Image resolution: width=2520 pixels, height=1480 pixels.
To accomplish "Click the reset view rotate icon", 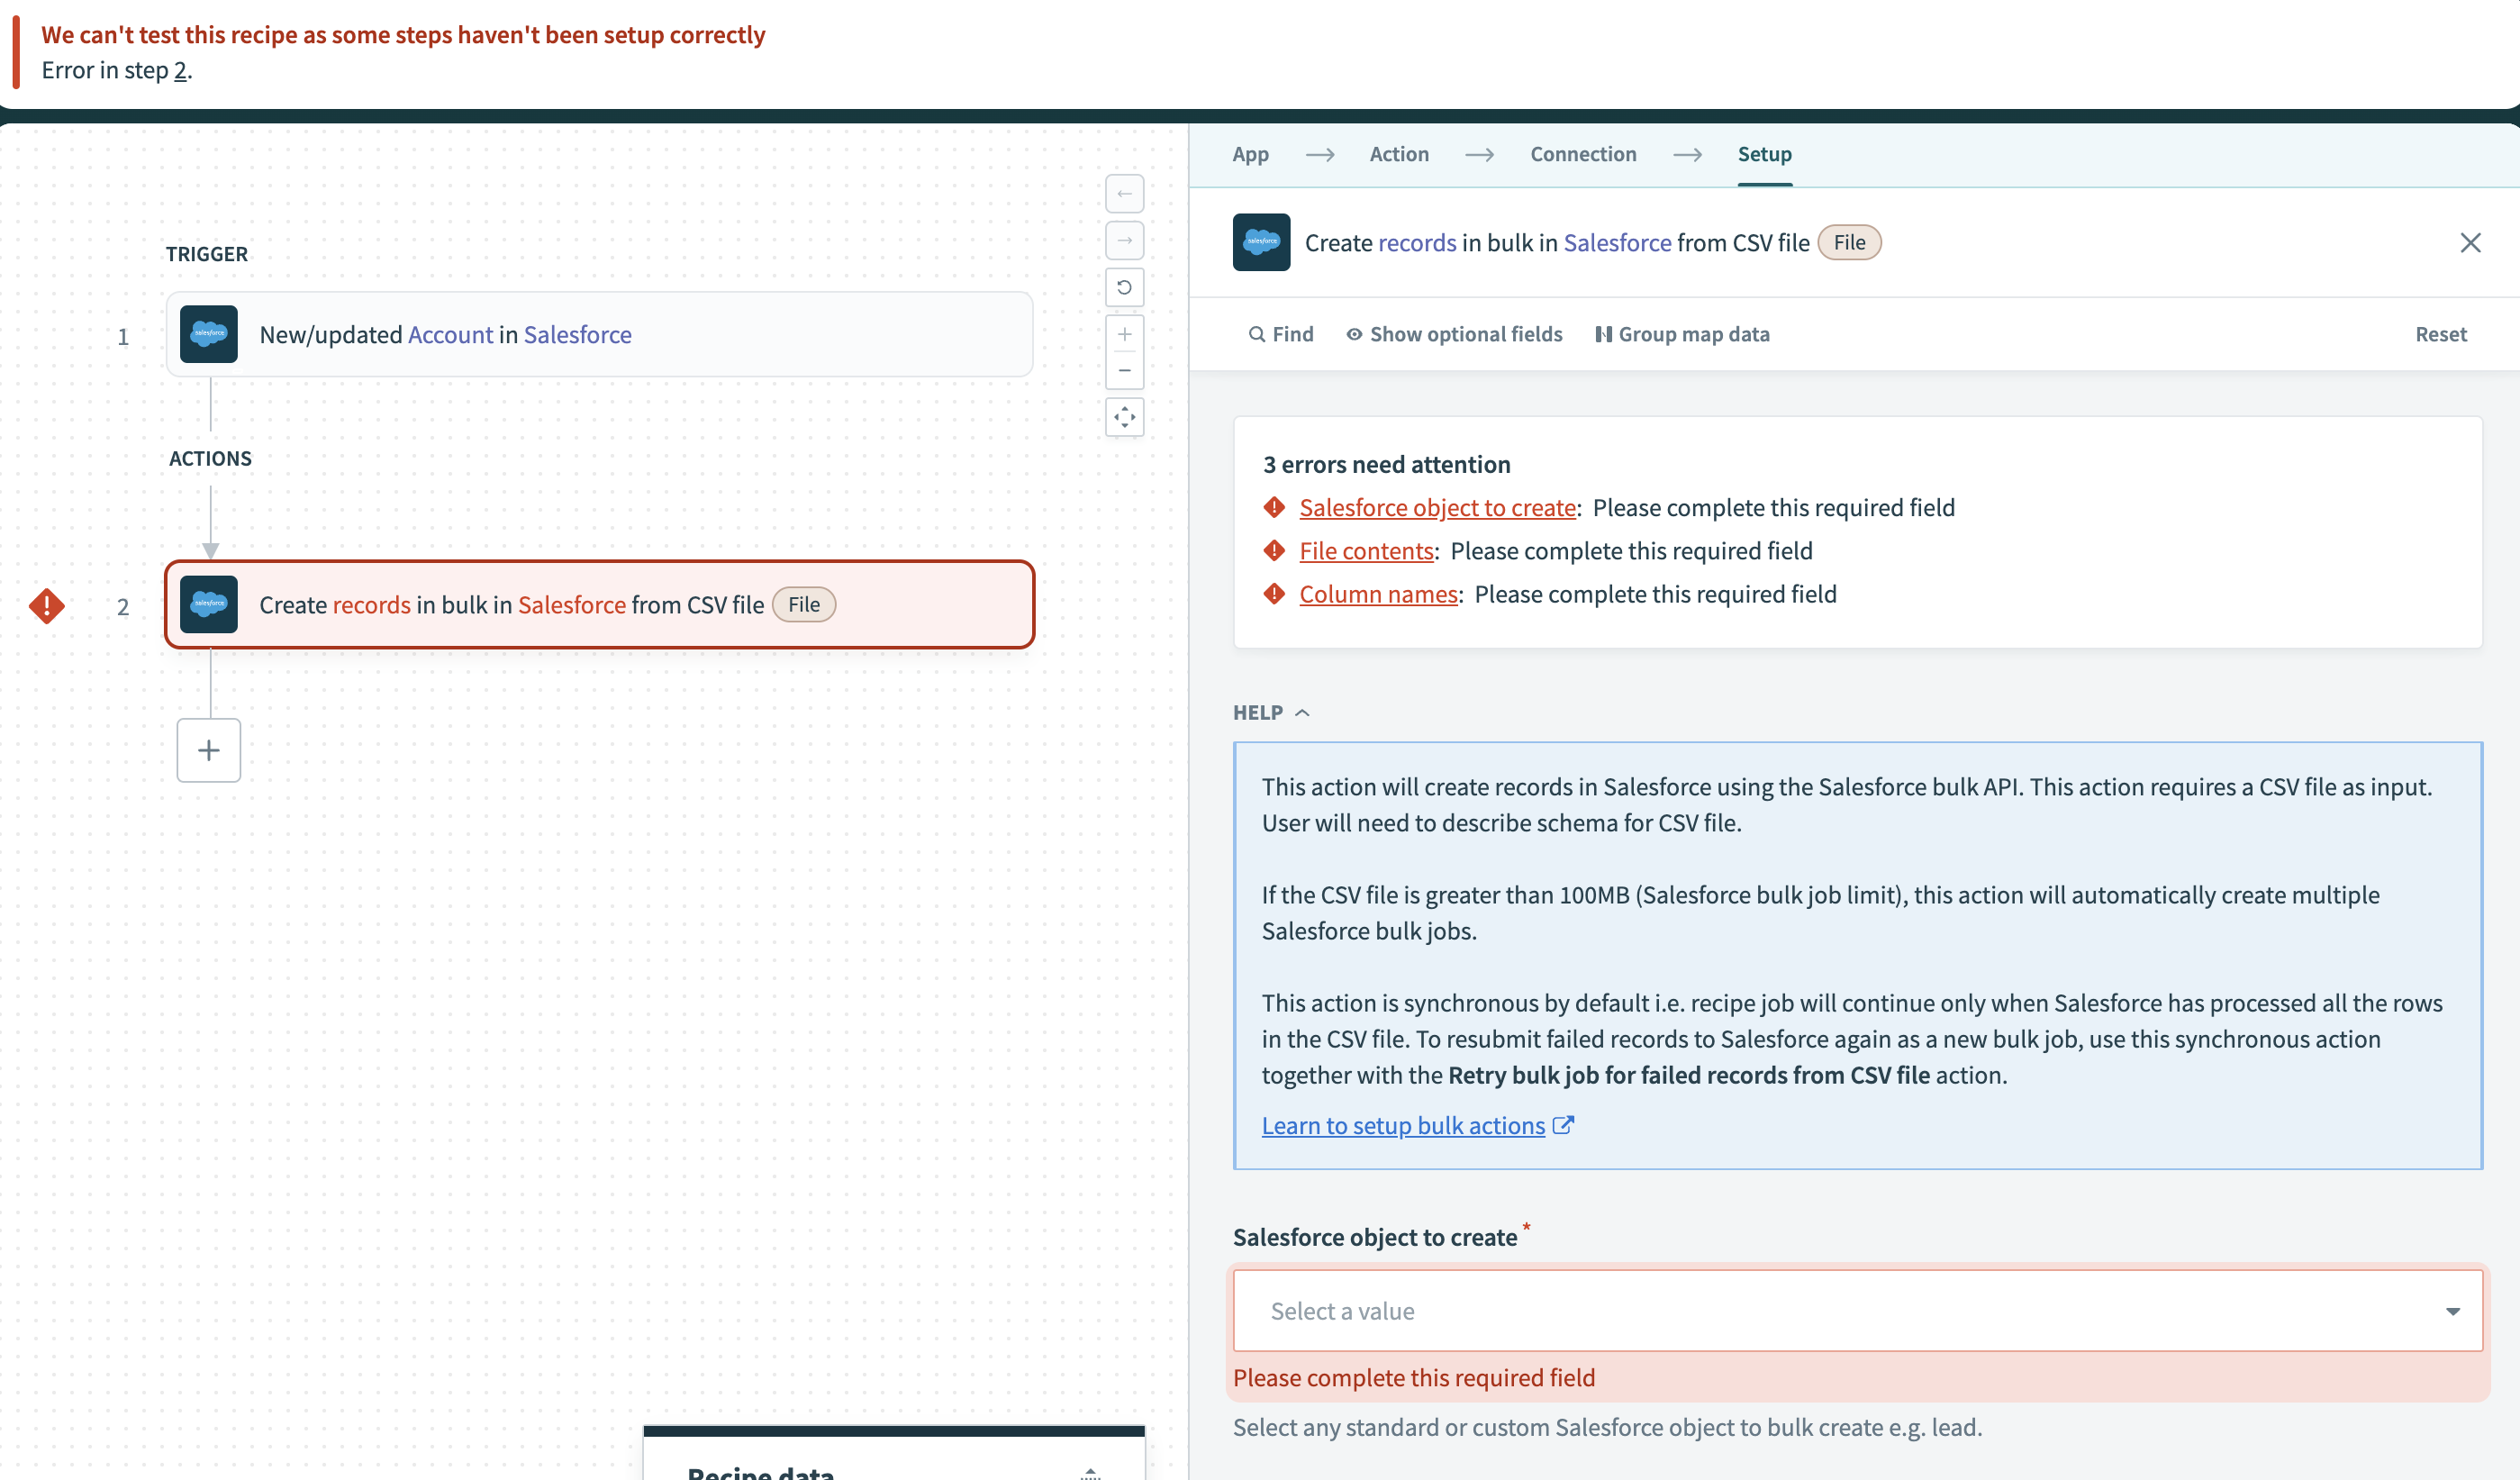I will 1124,287.
